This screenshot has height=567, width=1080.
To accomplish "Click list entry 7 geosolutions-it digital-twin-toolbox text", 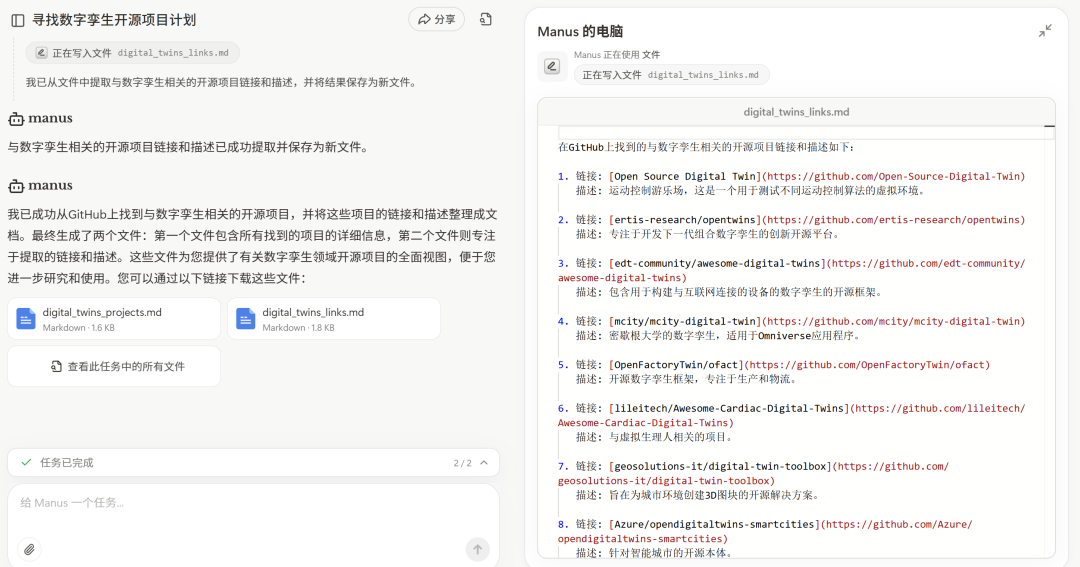I will coord(720,466).
